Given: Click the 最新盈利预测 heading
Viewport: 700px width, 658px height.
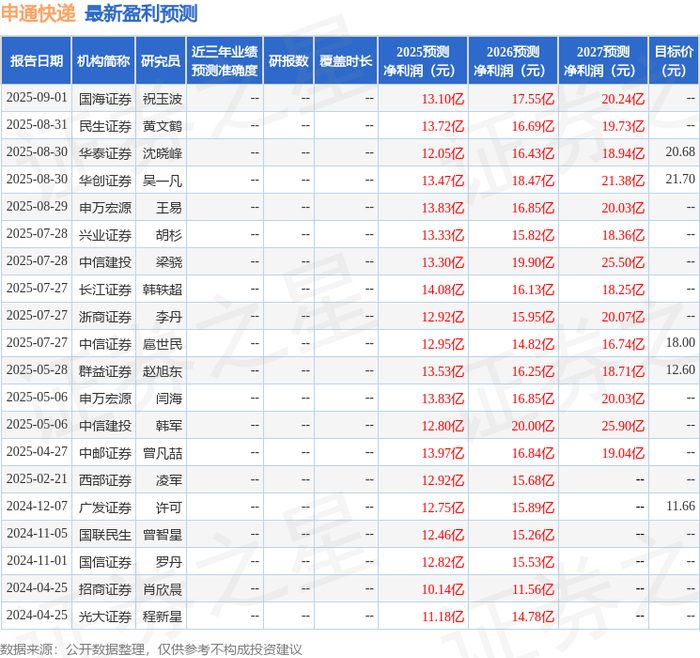Looking at the screenshot, I should pos(141,13).
